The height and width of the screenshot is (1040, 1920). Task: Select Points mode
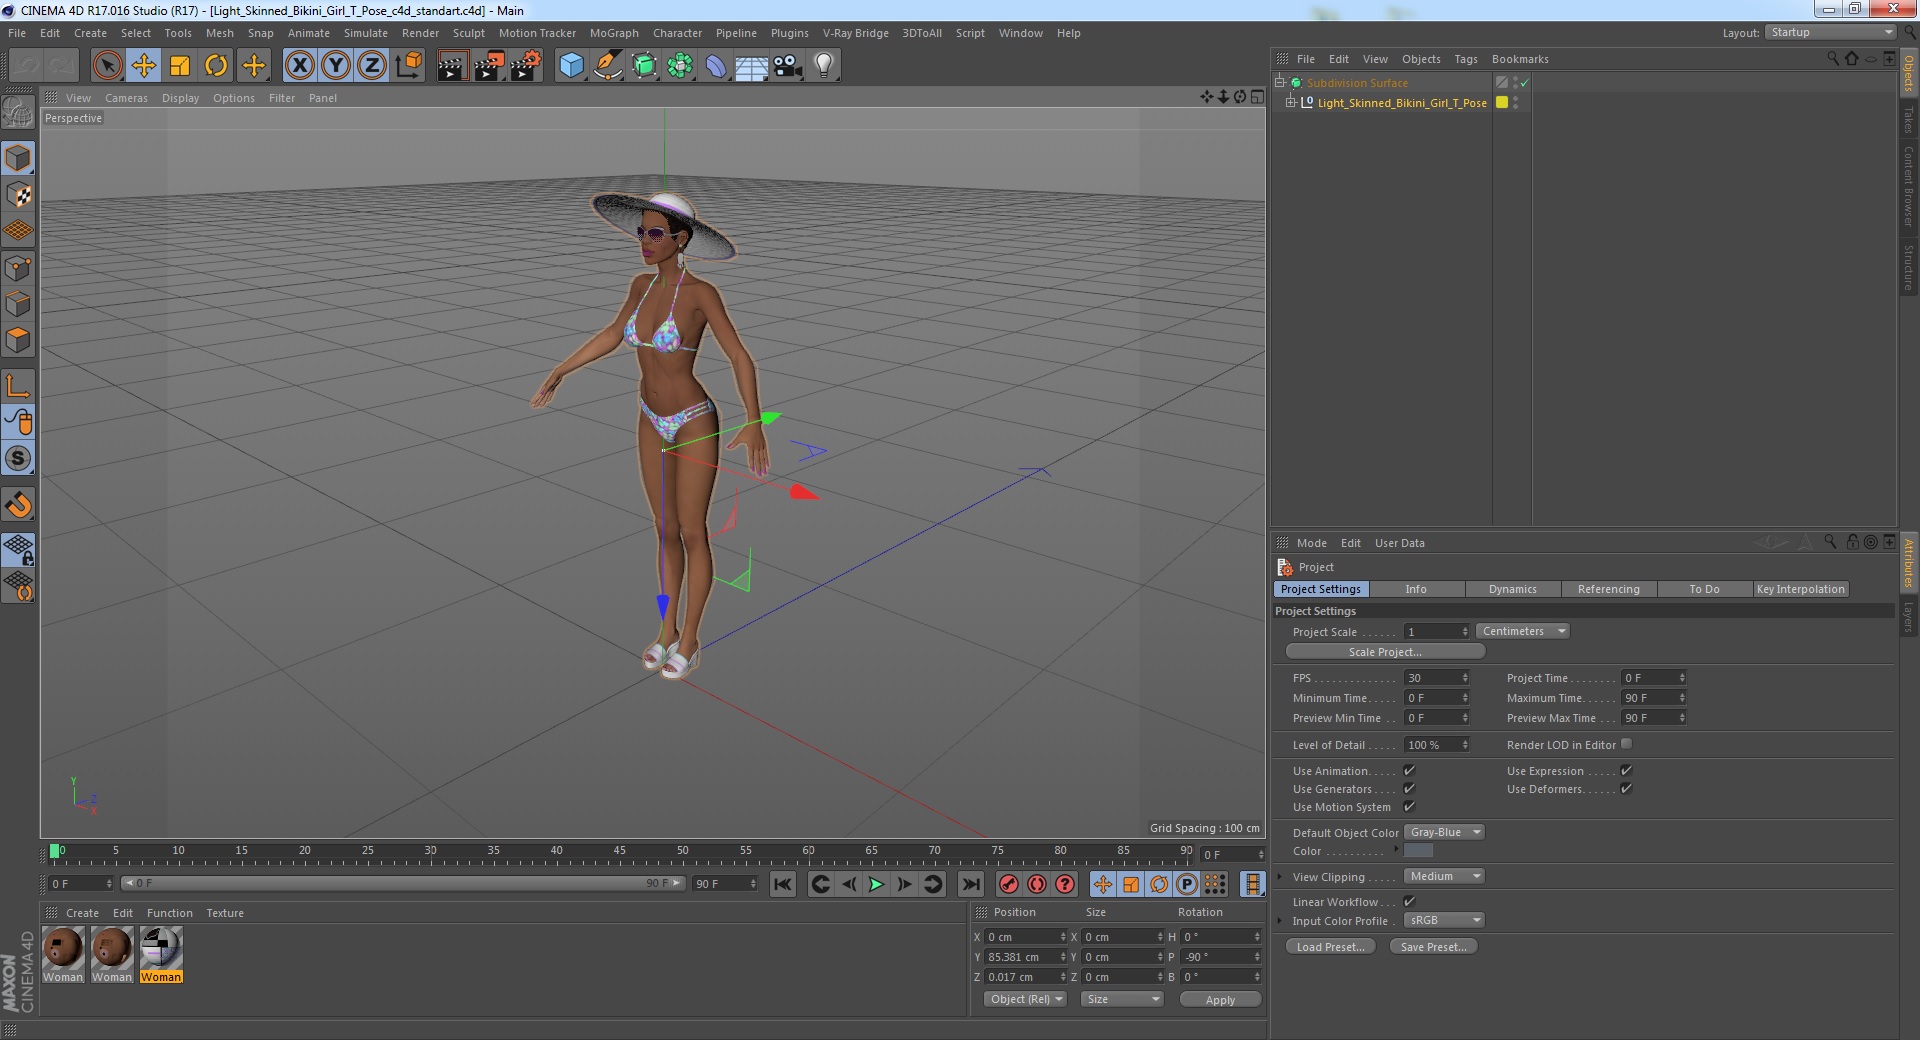(x=18, y=268)
